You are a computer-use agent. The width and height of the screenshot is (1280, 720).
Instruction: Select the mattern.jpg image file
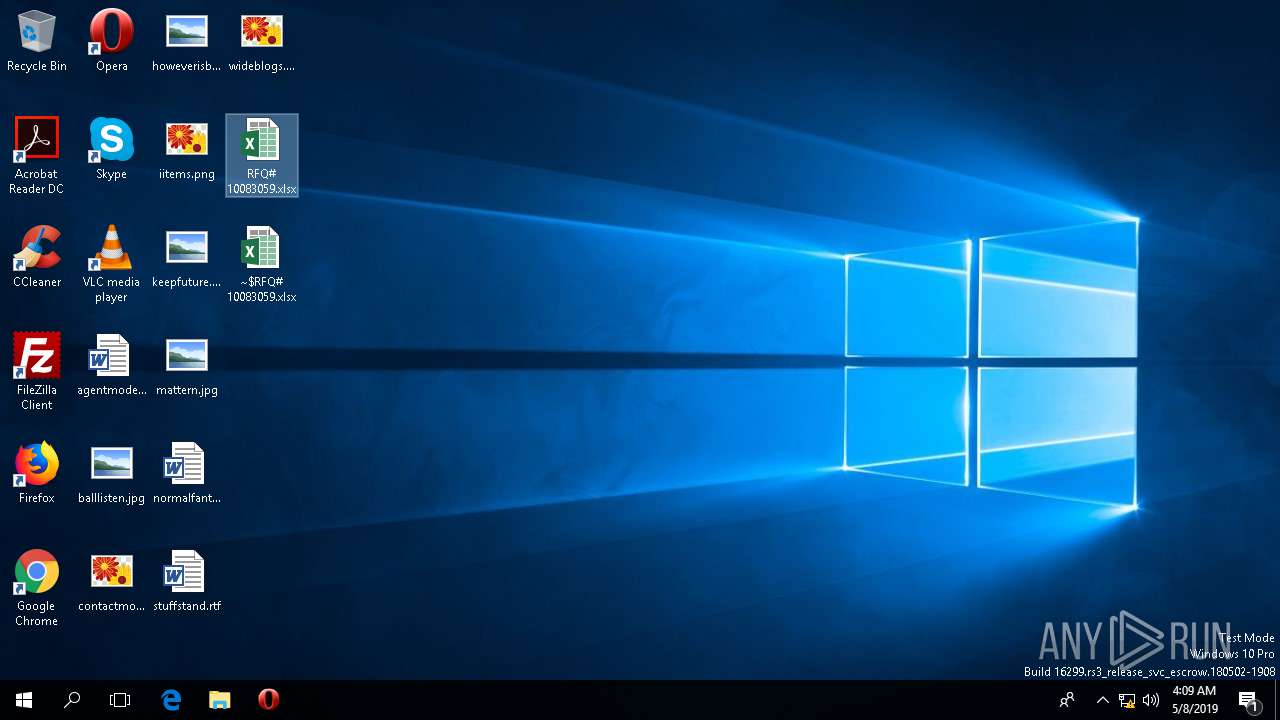(x=187, y=365)
